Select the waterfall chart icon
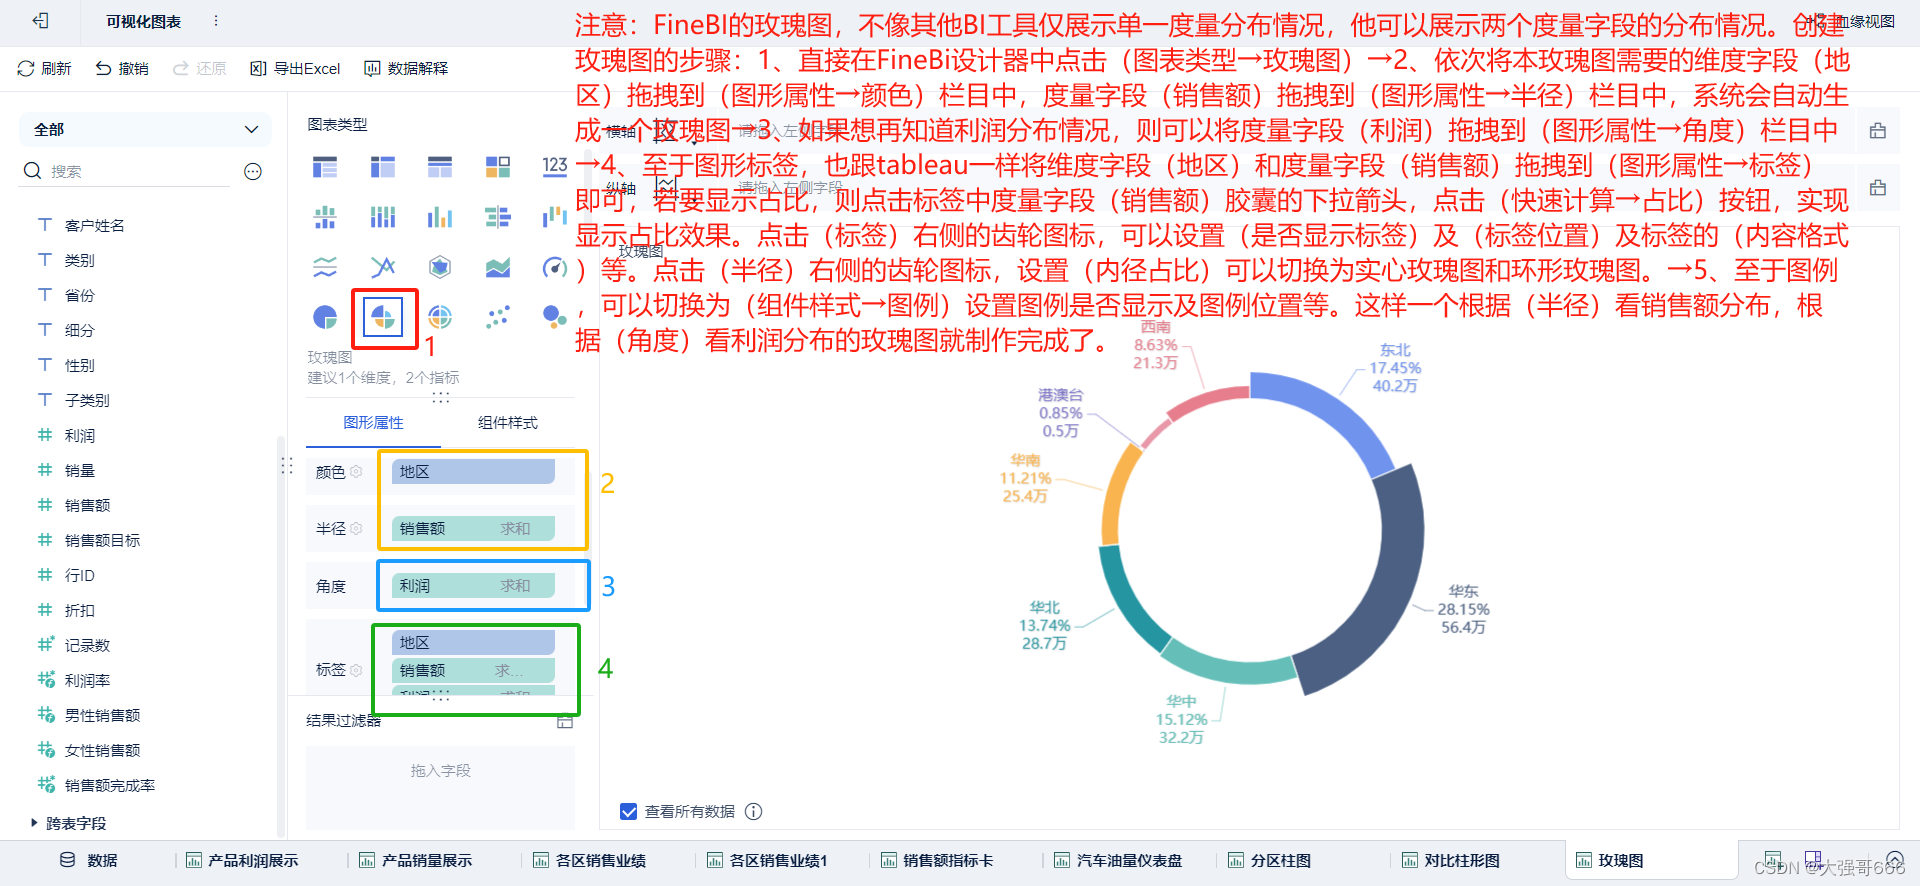1920x886 pixels. pyautogui.click(x=555, y=217)
